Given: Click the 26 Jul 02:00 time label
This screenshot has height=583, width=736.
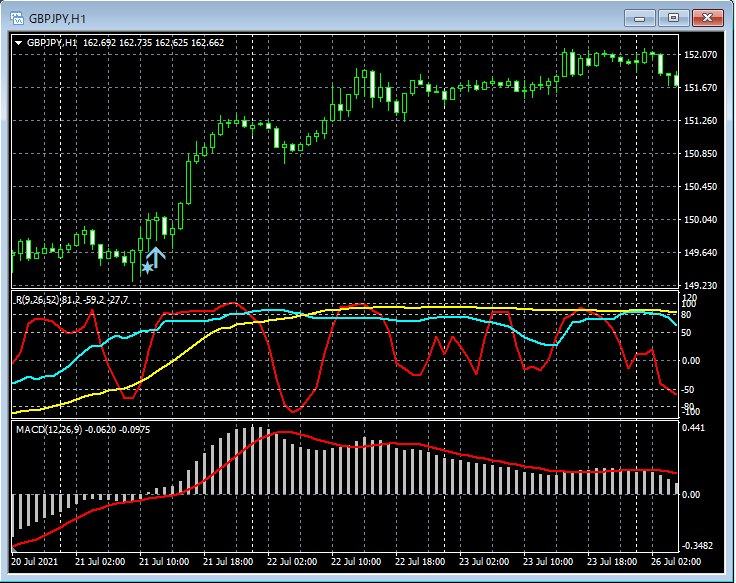Looking at the screenshot, I should click(675, 562).
